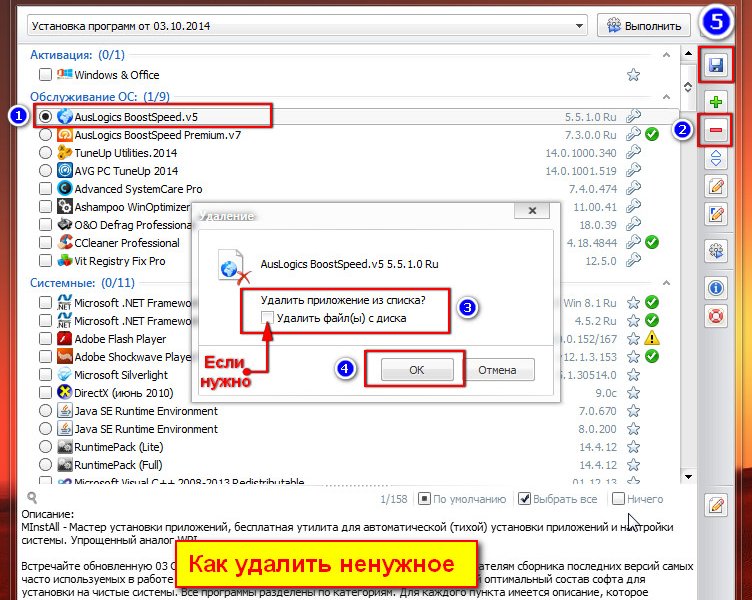Click the star on Adobe Shockwave Player row
This screenshot has width=752, height=600.
(634, 357)
